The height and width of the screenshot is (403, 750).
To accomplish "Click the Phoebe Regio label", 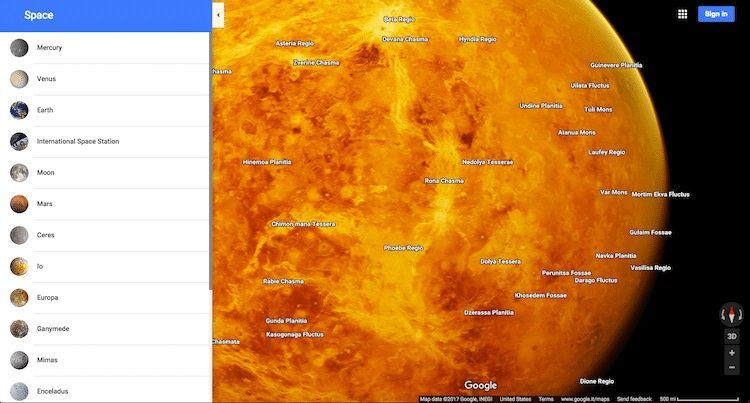I will pyautogui.click(x=404, y=248).
